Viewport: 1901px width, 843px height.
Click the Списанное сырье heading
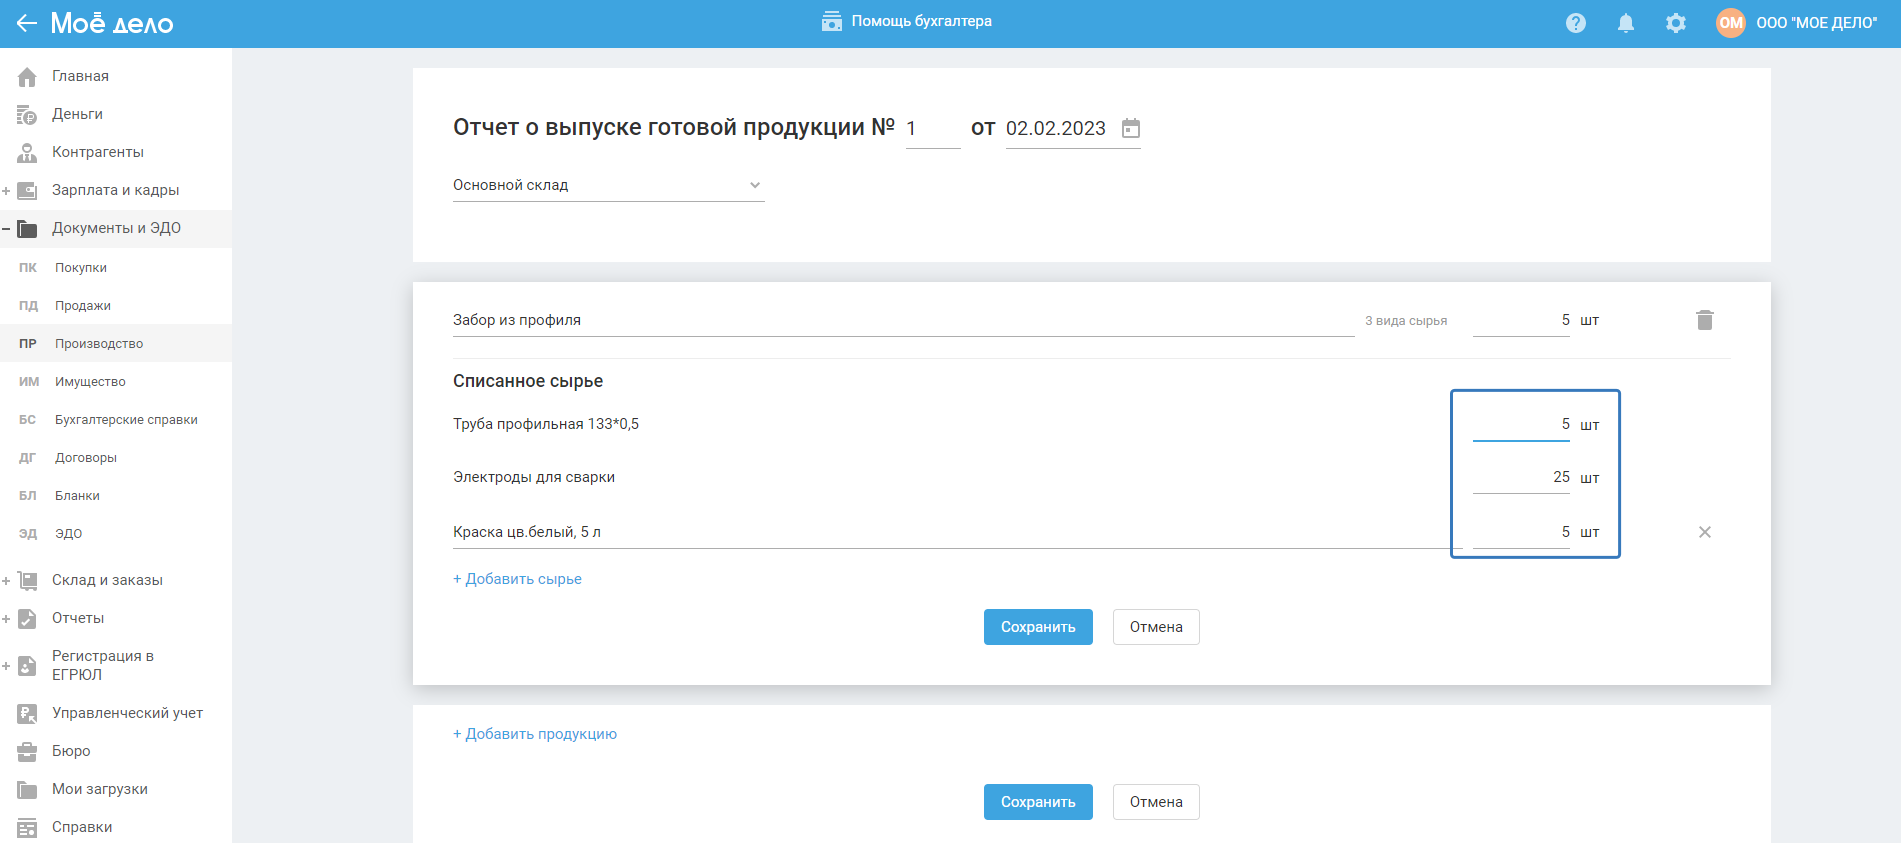(528, 381)
